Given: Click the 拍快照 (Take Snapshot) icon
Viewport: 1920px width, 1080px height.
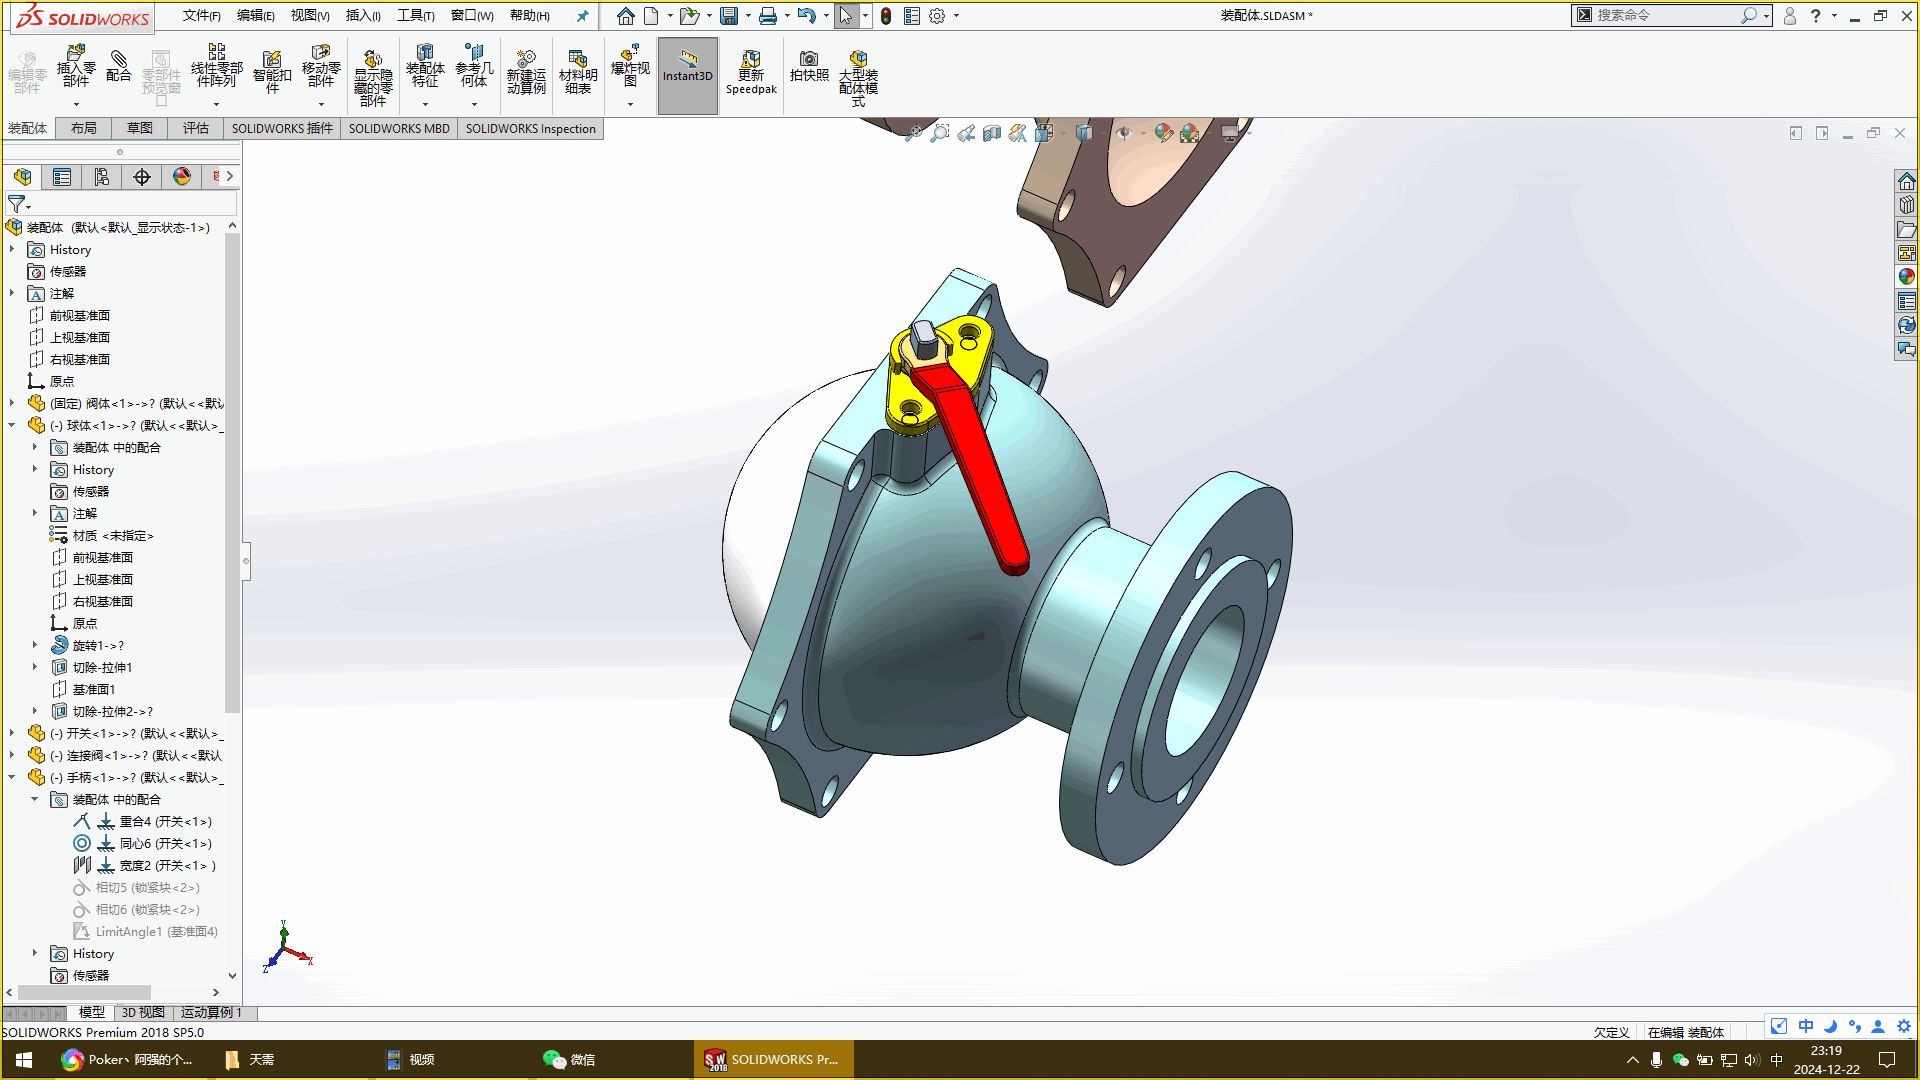Looking at the screenshot, I should click(809, 70).
